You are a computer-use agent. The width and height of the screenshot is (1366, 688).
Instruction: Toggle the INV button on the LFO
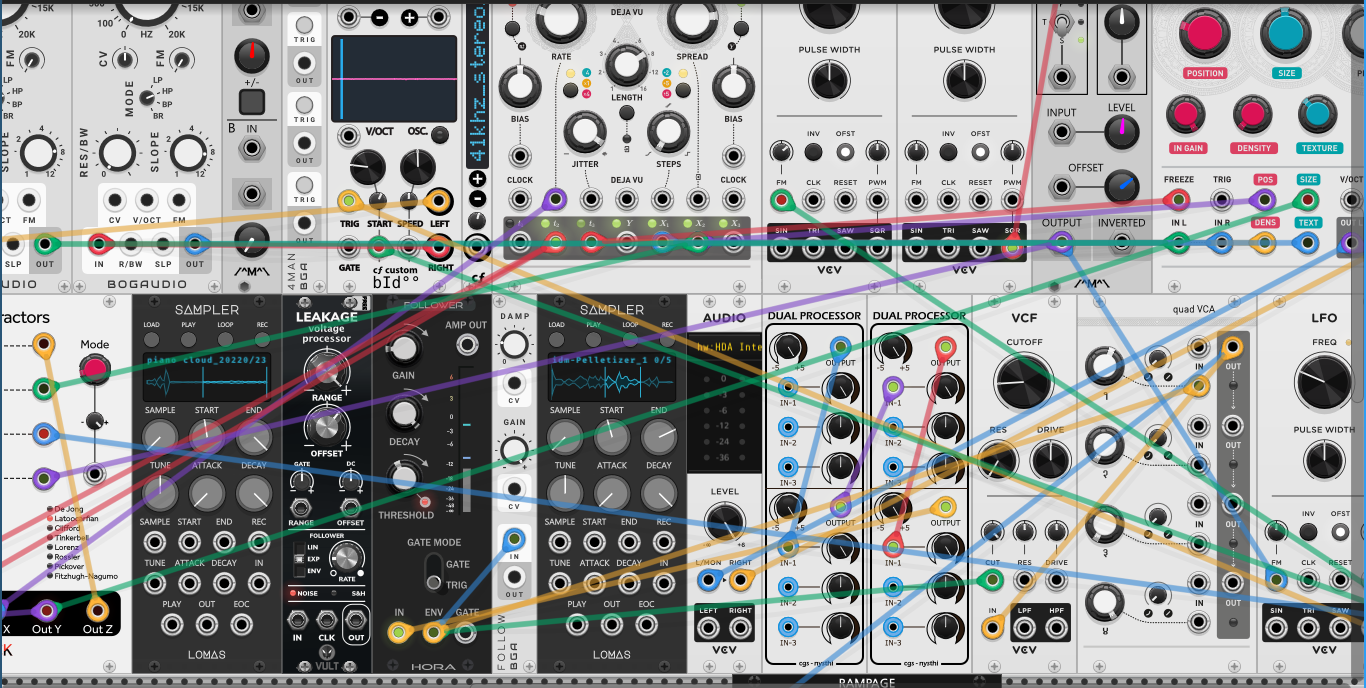1309,533
